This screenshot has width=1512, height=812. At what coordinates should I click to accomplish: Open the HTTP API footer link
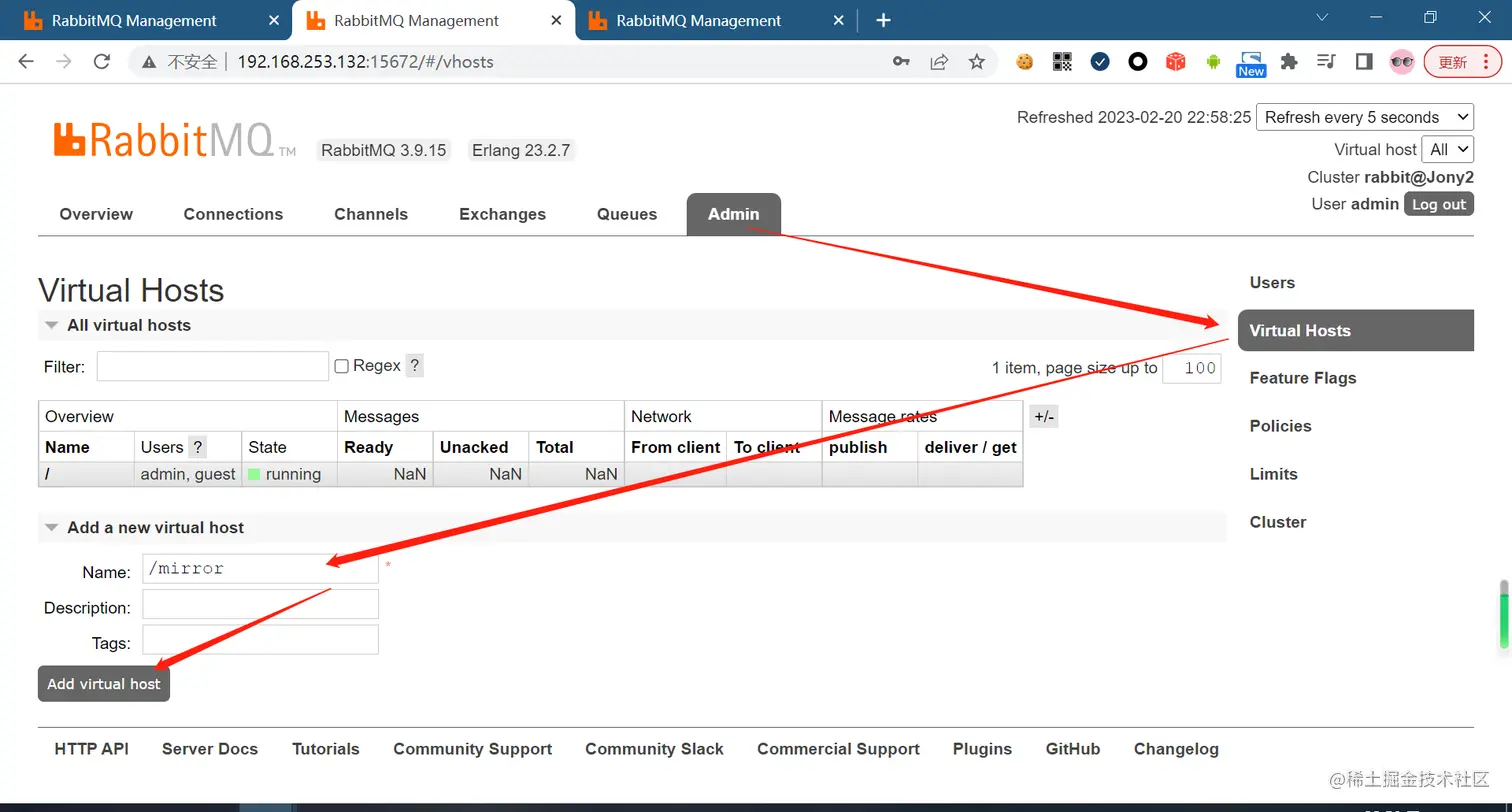click(x=92, y=749)
